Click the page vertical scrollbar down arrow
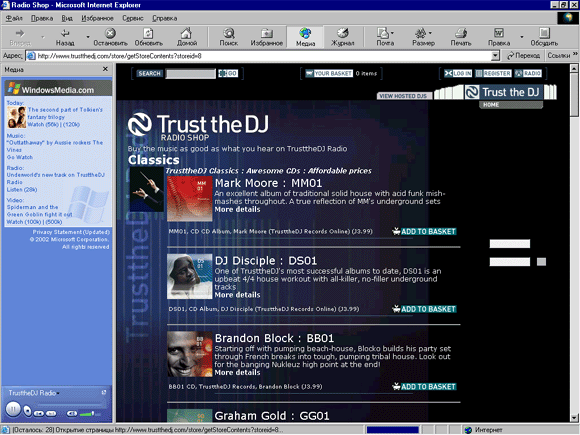The image size is (580, 435). (x=574, y=418)
